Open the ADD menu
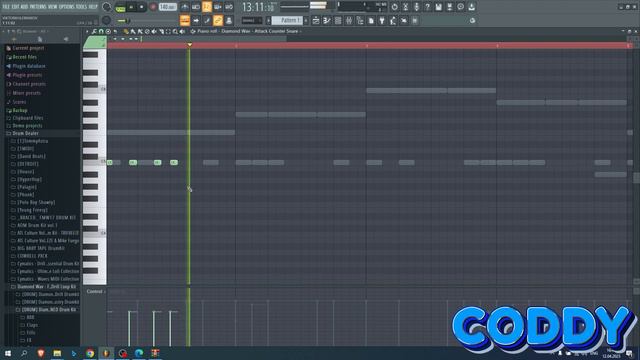Screen dimensions: 640x360 24,7
